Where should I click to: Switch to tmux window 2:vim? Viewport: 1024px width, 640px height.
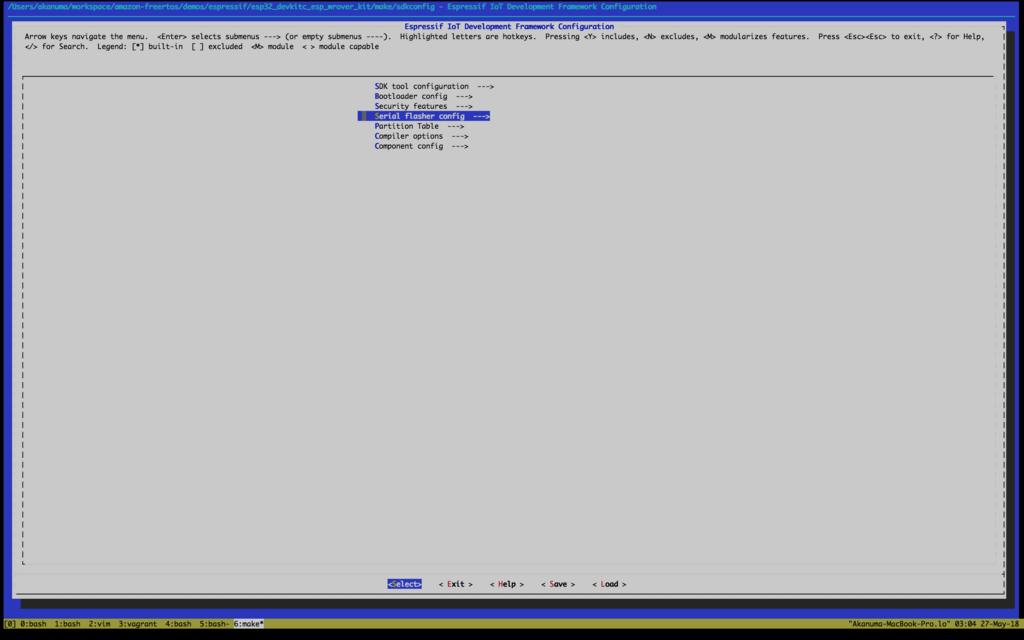tap(99, 624)
